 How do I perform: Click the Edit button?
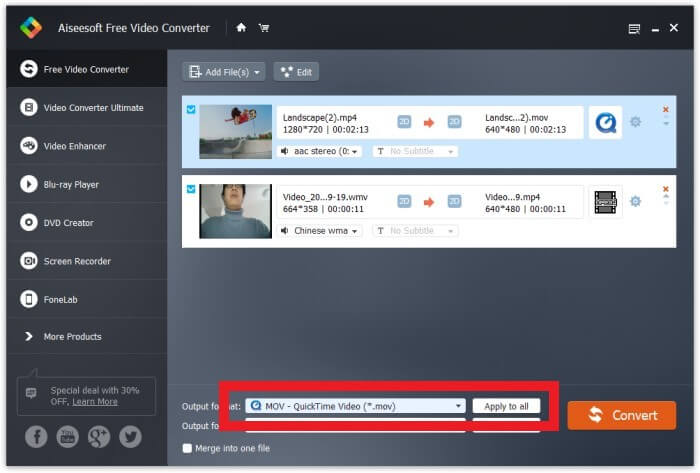pyautogui.click(x=296, y=72)
